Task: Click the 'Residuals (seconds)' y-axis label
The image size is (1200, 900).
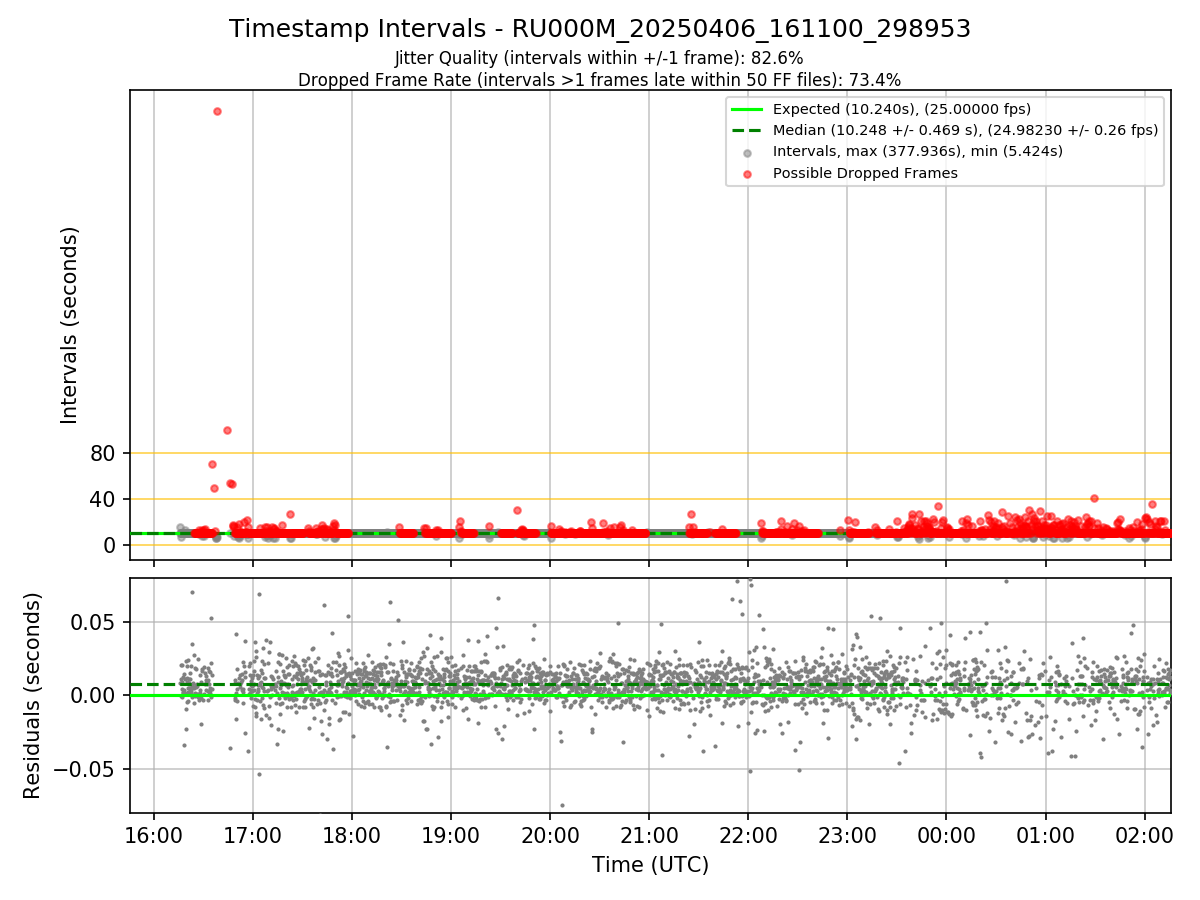Action: coord(33,695)
